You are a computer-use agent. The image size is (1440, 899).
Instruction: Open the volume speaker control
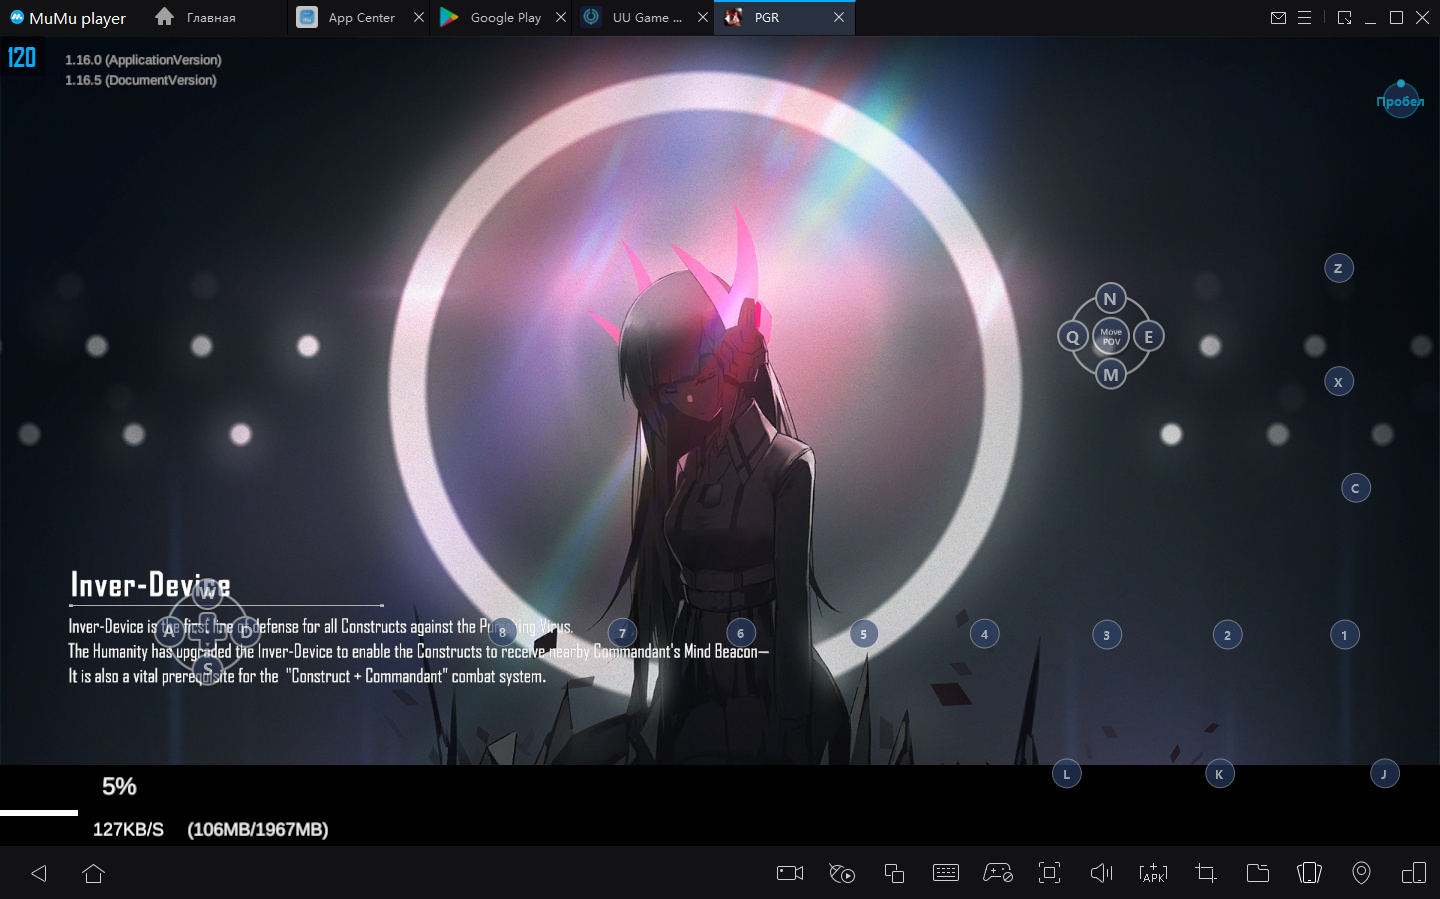[1101, 873]
